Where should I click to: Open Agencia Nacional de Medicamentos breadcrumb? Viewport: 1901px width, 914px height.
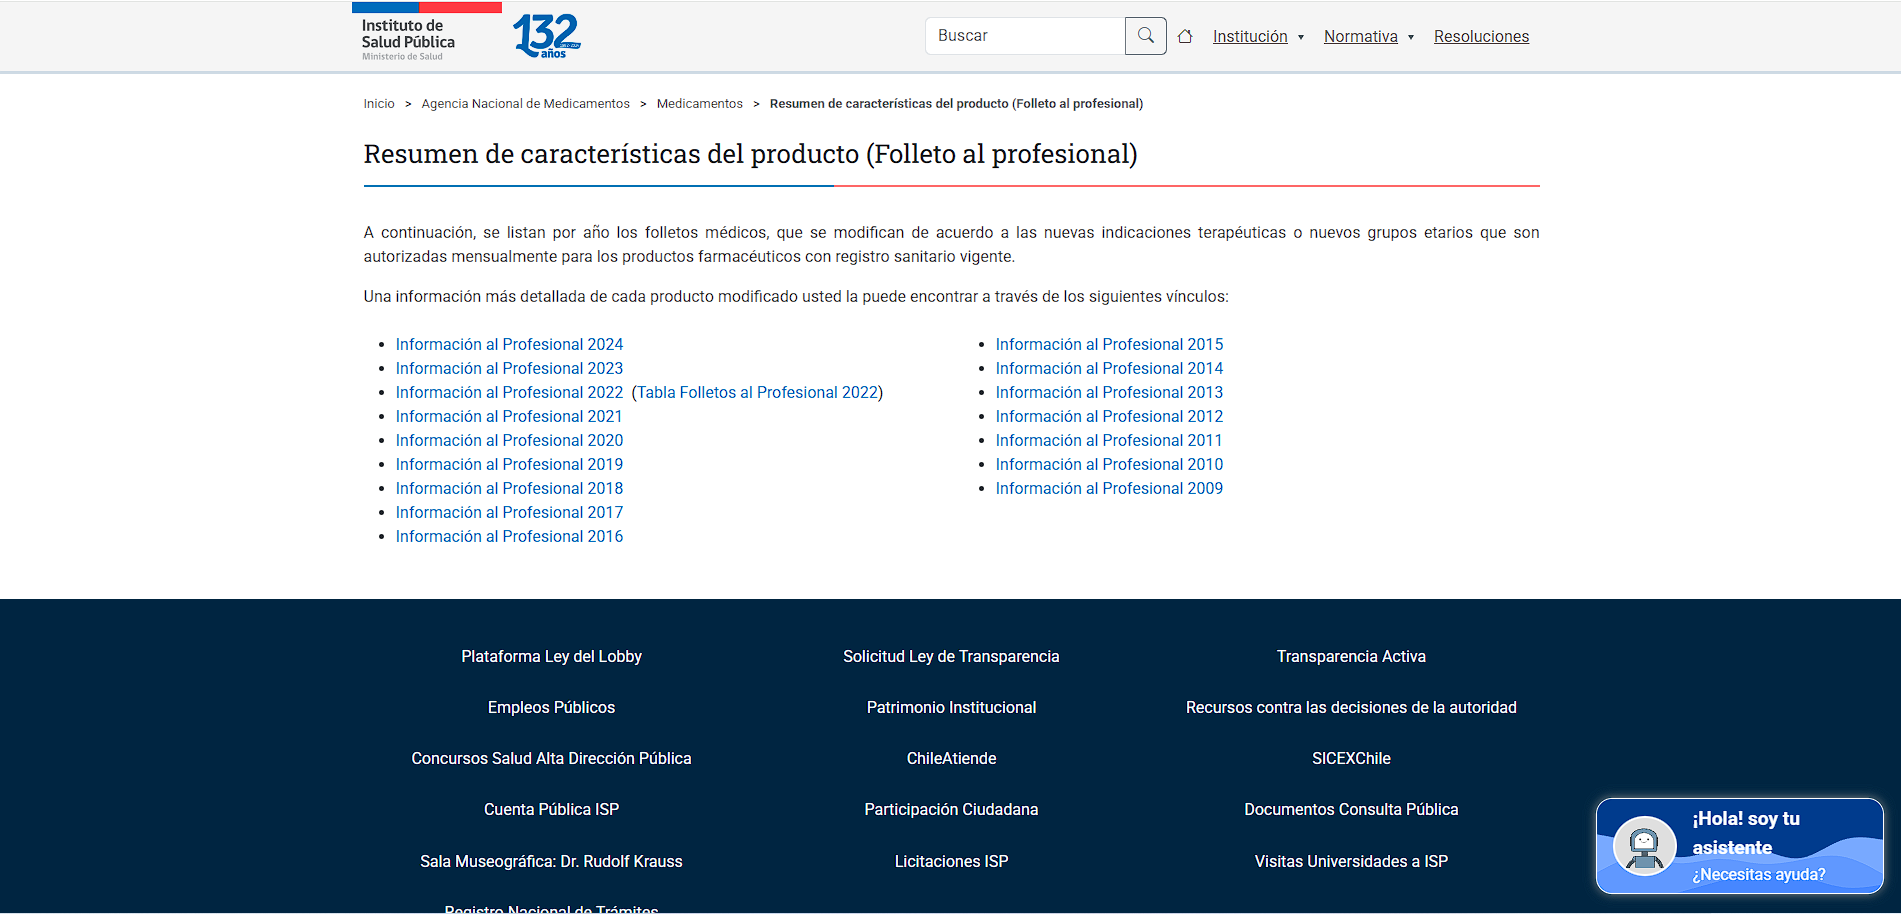click(525, 104)
